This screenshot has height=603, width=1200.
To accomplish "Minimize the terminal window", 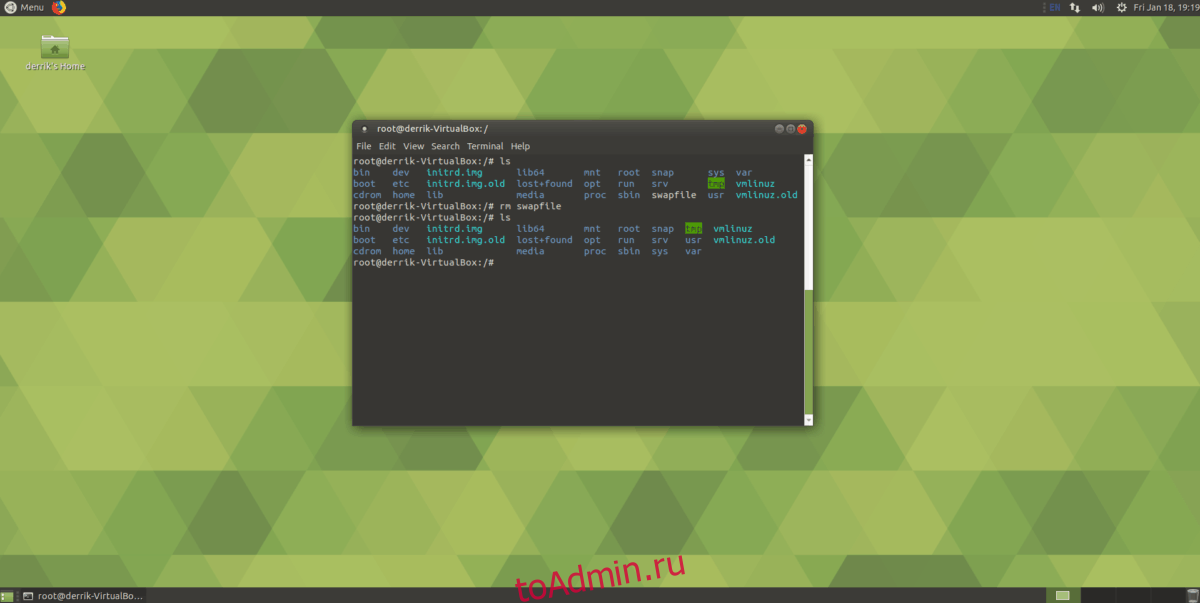I will [779, 129].
